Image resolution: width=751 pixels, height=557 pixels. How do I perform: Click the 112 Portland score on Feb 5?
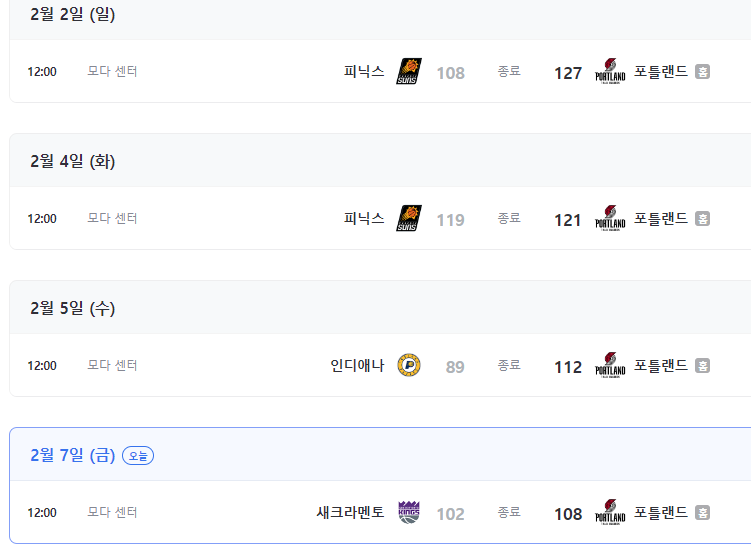point(568,367)
